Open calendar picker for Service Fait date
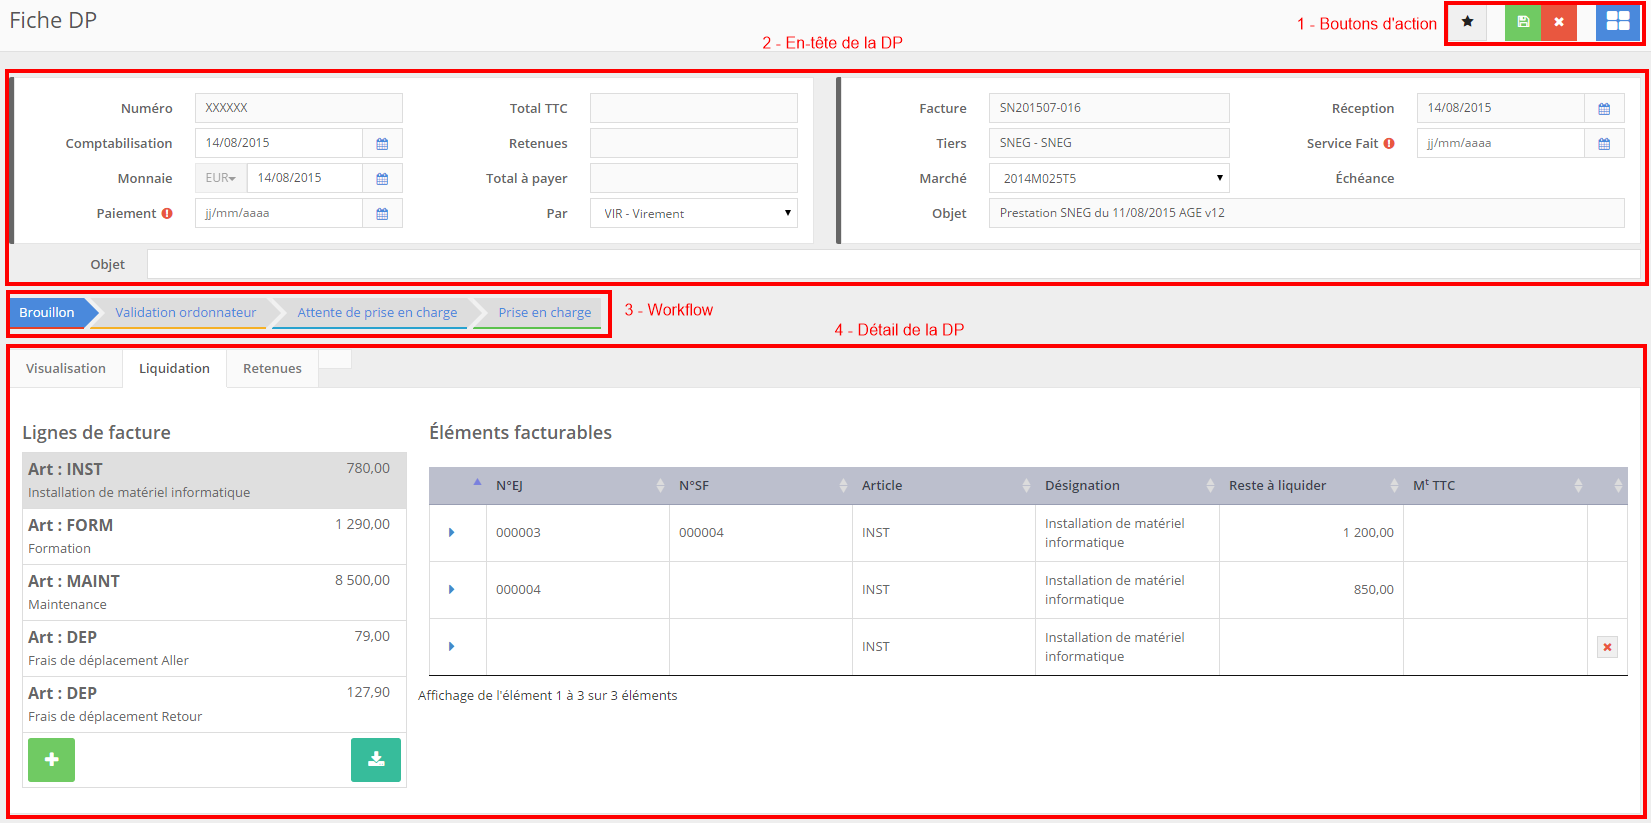Screen dimensions: 1651x823 pos(1604,144)
